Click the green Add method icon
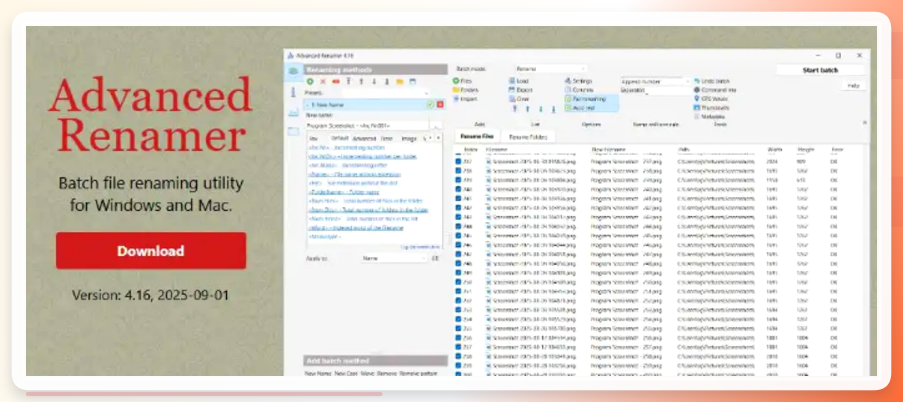903x402 pixels. click(x=310, y=82)
